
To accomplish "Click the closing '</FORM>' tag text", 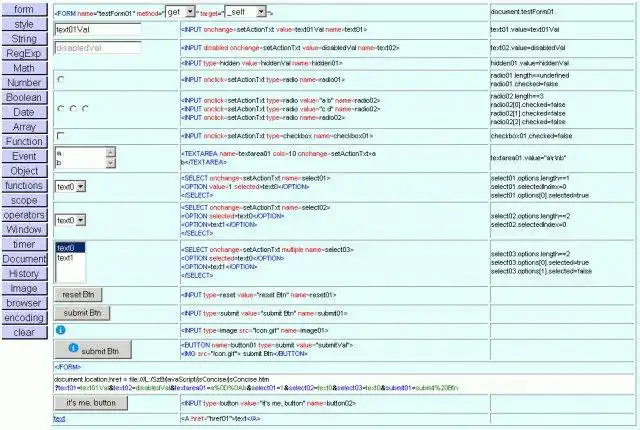I will point(68,367).
